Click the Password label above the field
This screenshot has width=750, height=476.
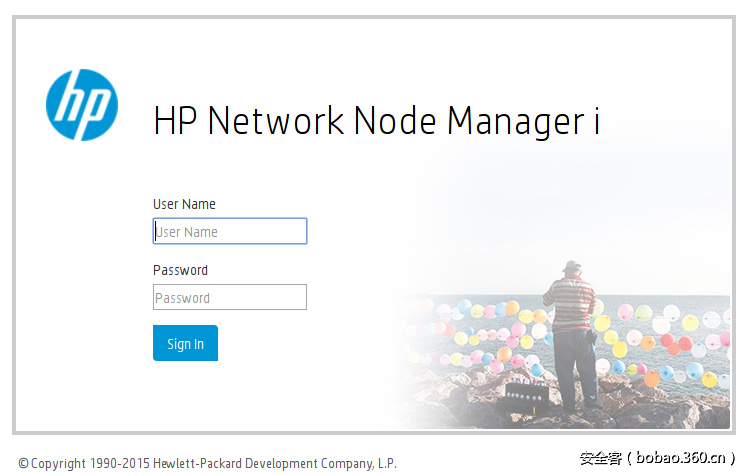click(180, 270)
